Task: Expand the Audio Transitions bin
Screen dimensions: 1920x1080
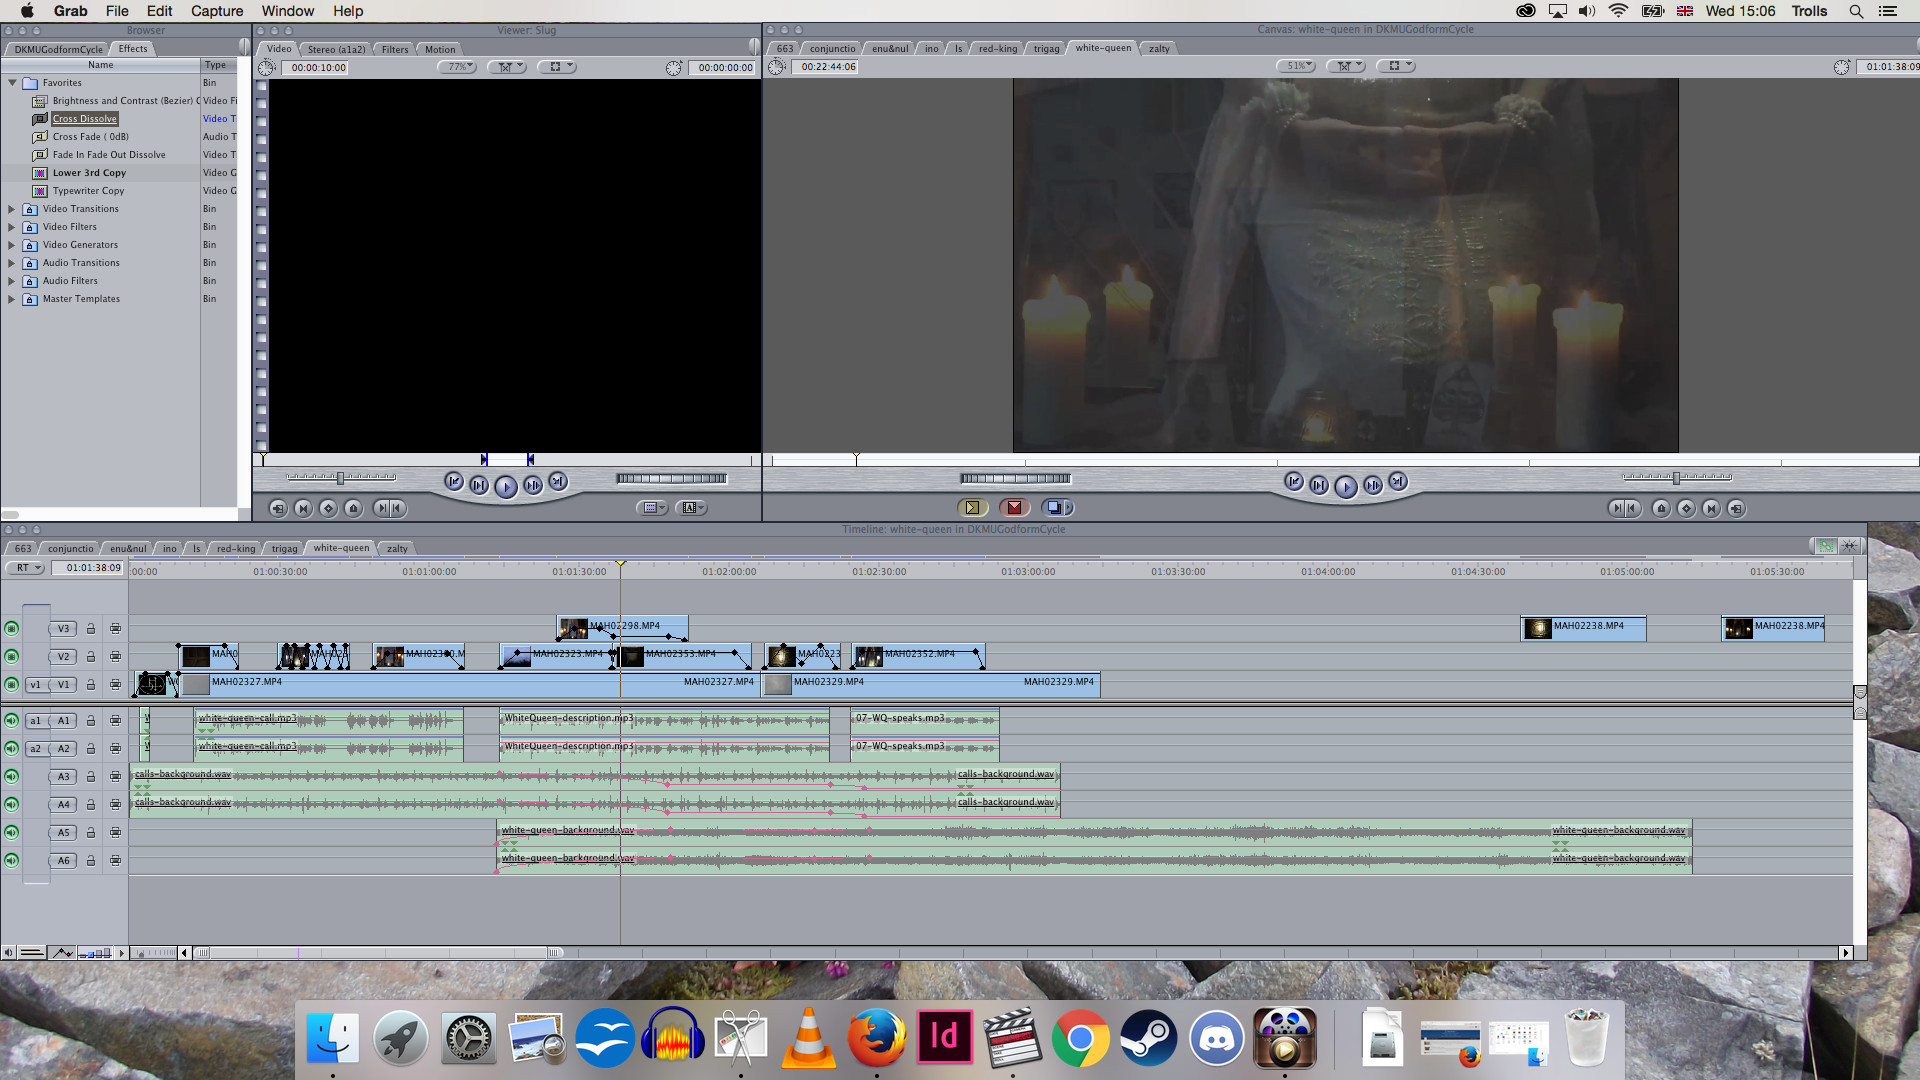Action: [x=12, y=263]
